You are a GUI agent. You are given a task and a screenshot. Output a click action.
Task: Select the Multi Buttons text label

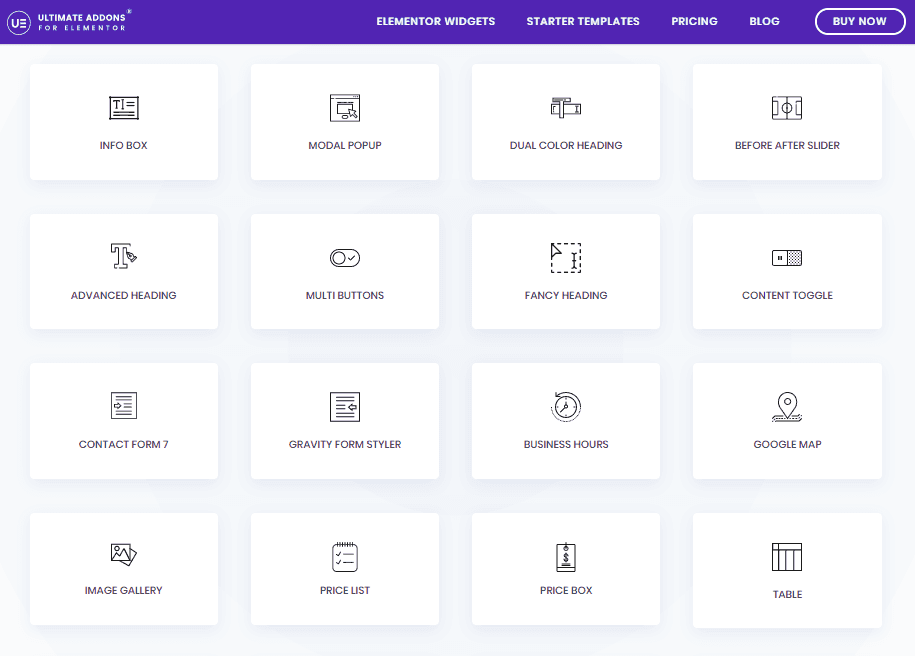pos(345,295)
